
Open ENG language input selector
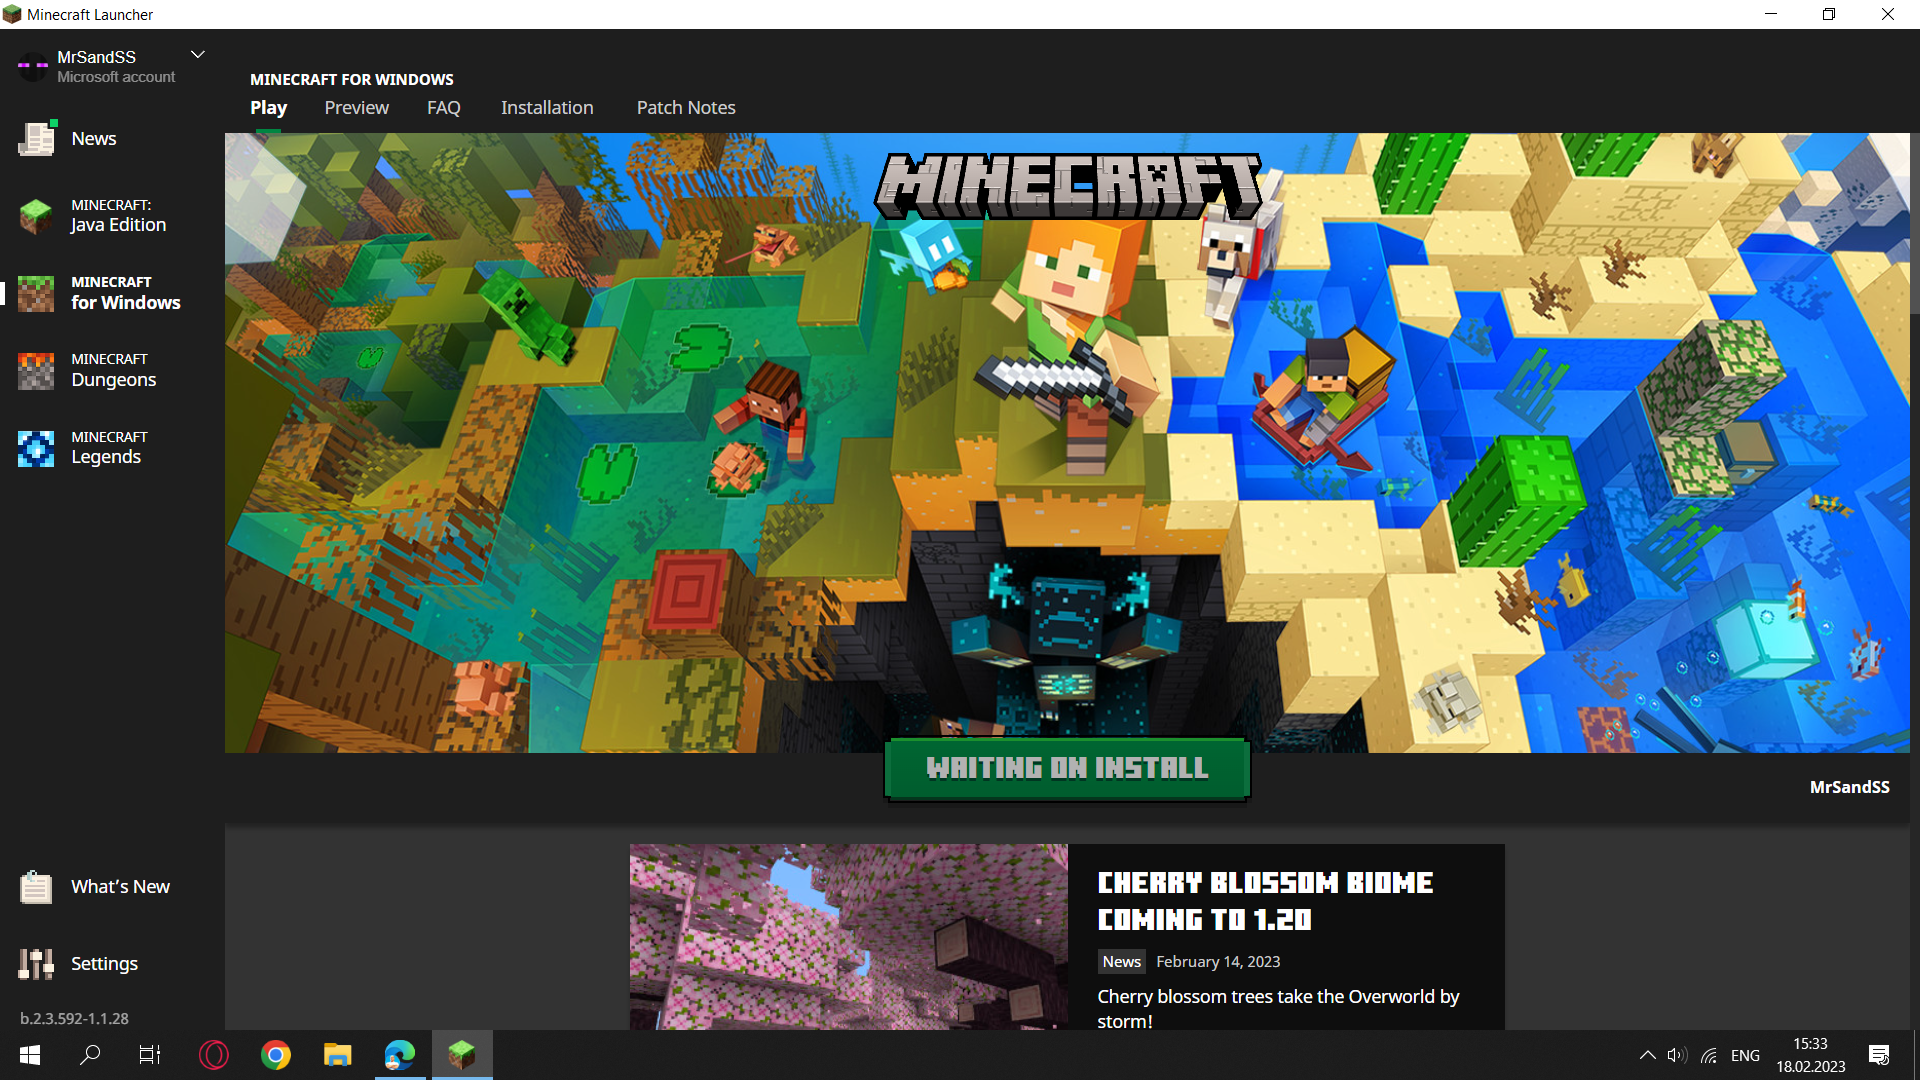tap(1745, 1055)
